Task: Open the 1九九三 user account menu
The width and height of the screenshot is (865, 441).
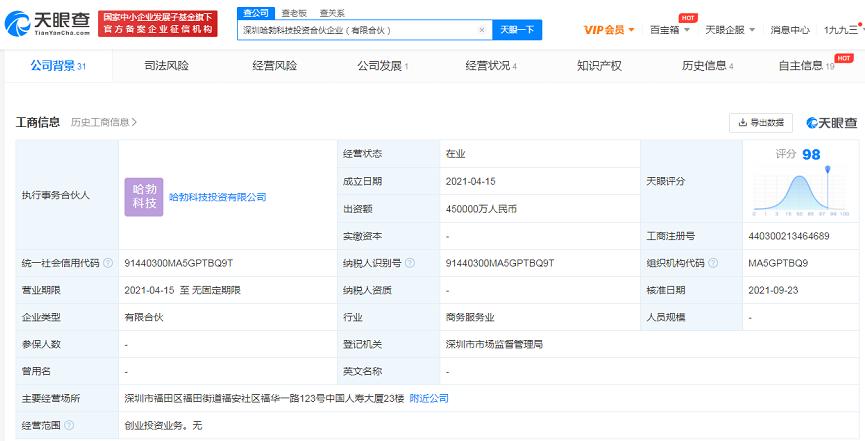Action: click(x=843, y=30)
